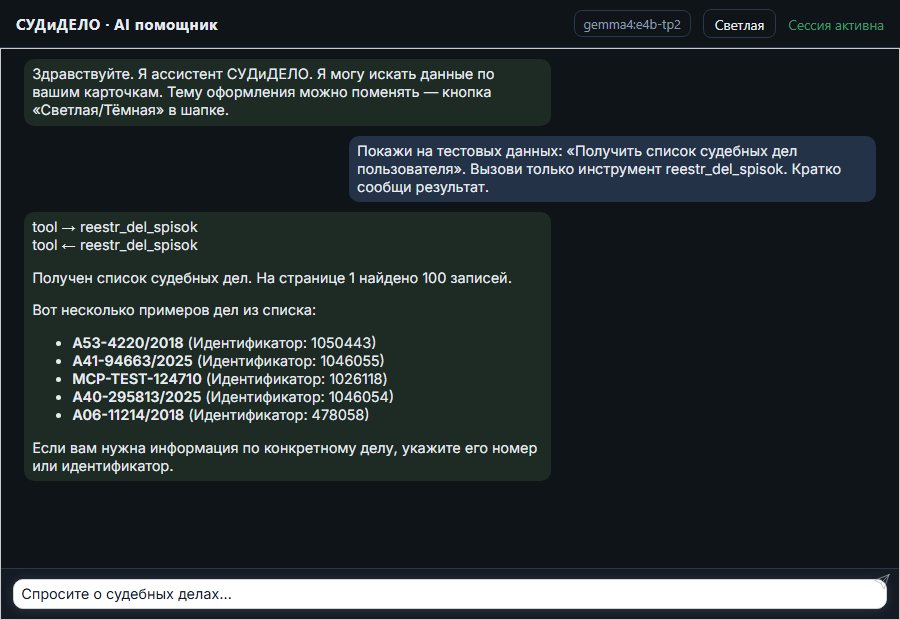Image resolution: width=900 pixels, height=620 pixels.
Task: Switch theme with the Светлая button
Action: [x=739, y=25]
